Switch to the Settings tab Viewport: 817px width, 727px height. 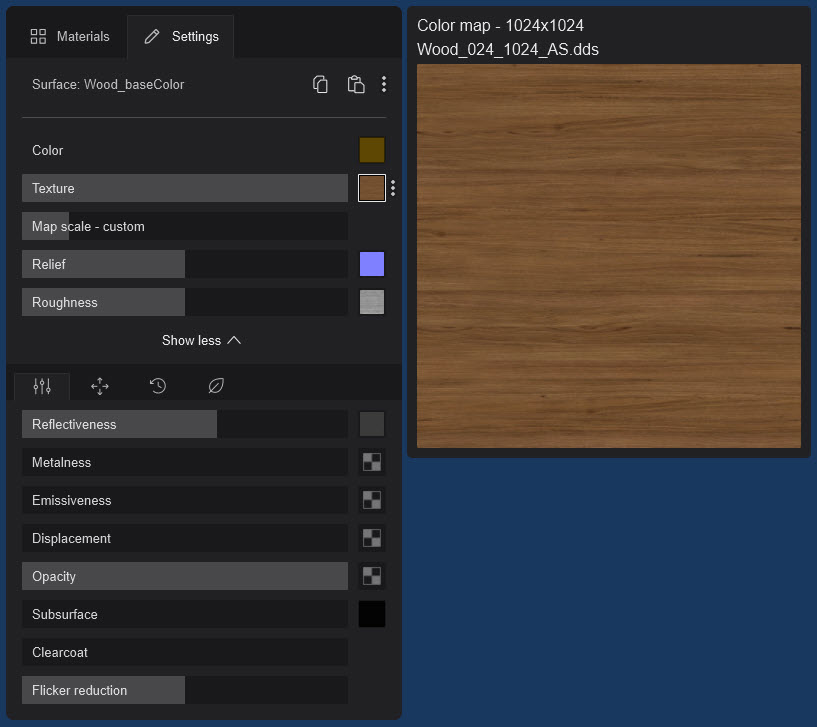click(x=180, y=36)
